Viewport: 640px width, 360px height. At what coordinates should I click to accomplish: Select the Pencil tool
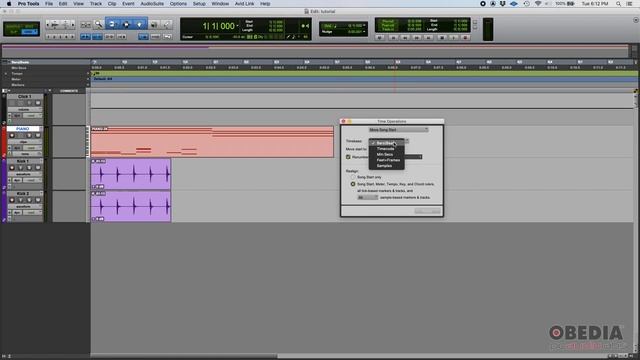167,25
